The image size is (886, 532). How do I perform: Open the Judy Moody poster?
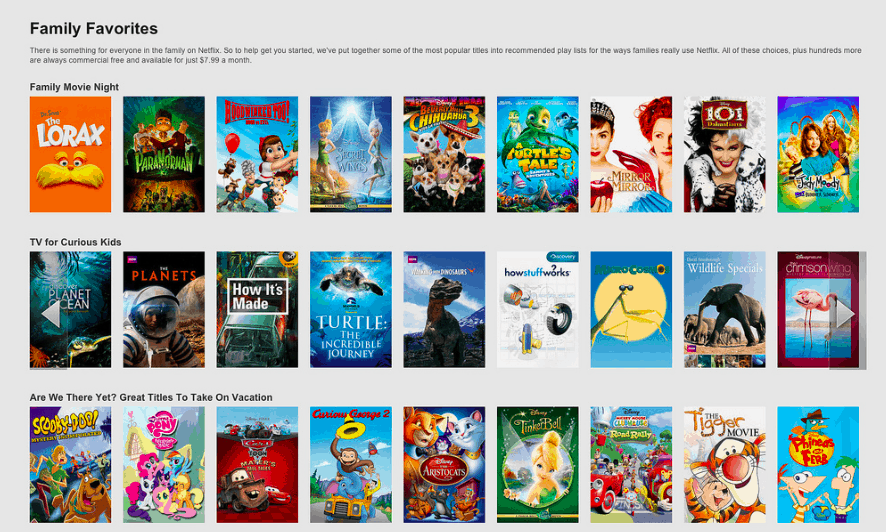tap(818, 154)
